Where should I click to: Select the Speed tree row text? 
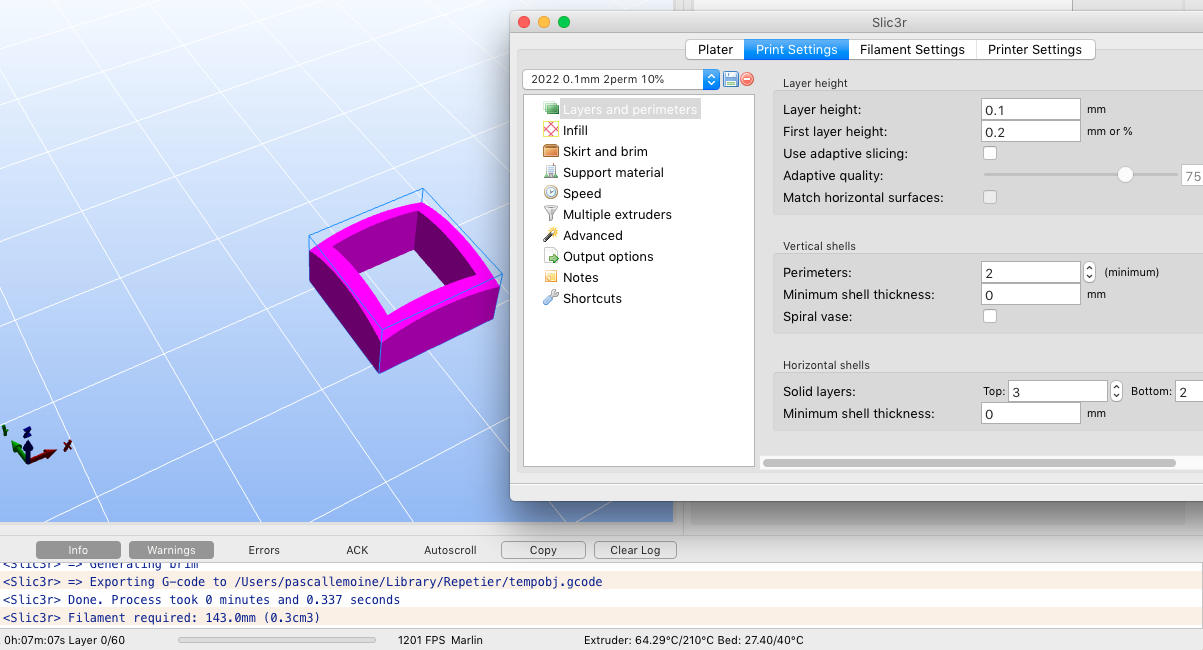click(582, 193)
